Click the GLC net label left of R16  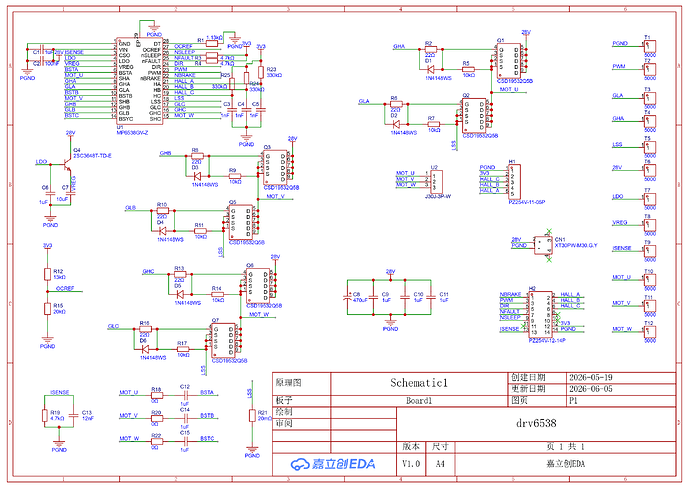tap(113, 326)
